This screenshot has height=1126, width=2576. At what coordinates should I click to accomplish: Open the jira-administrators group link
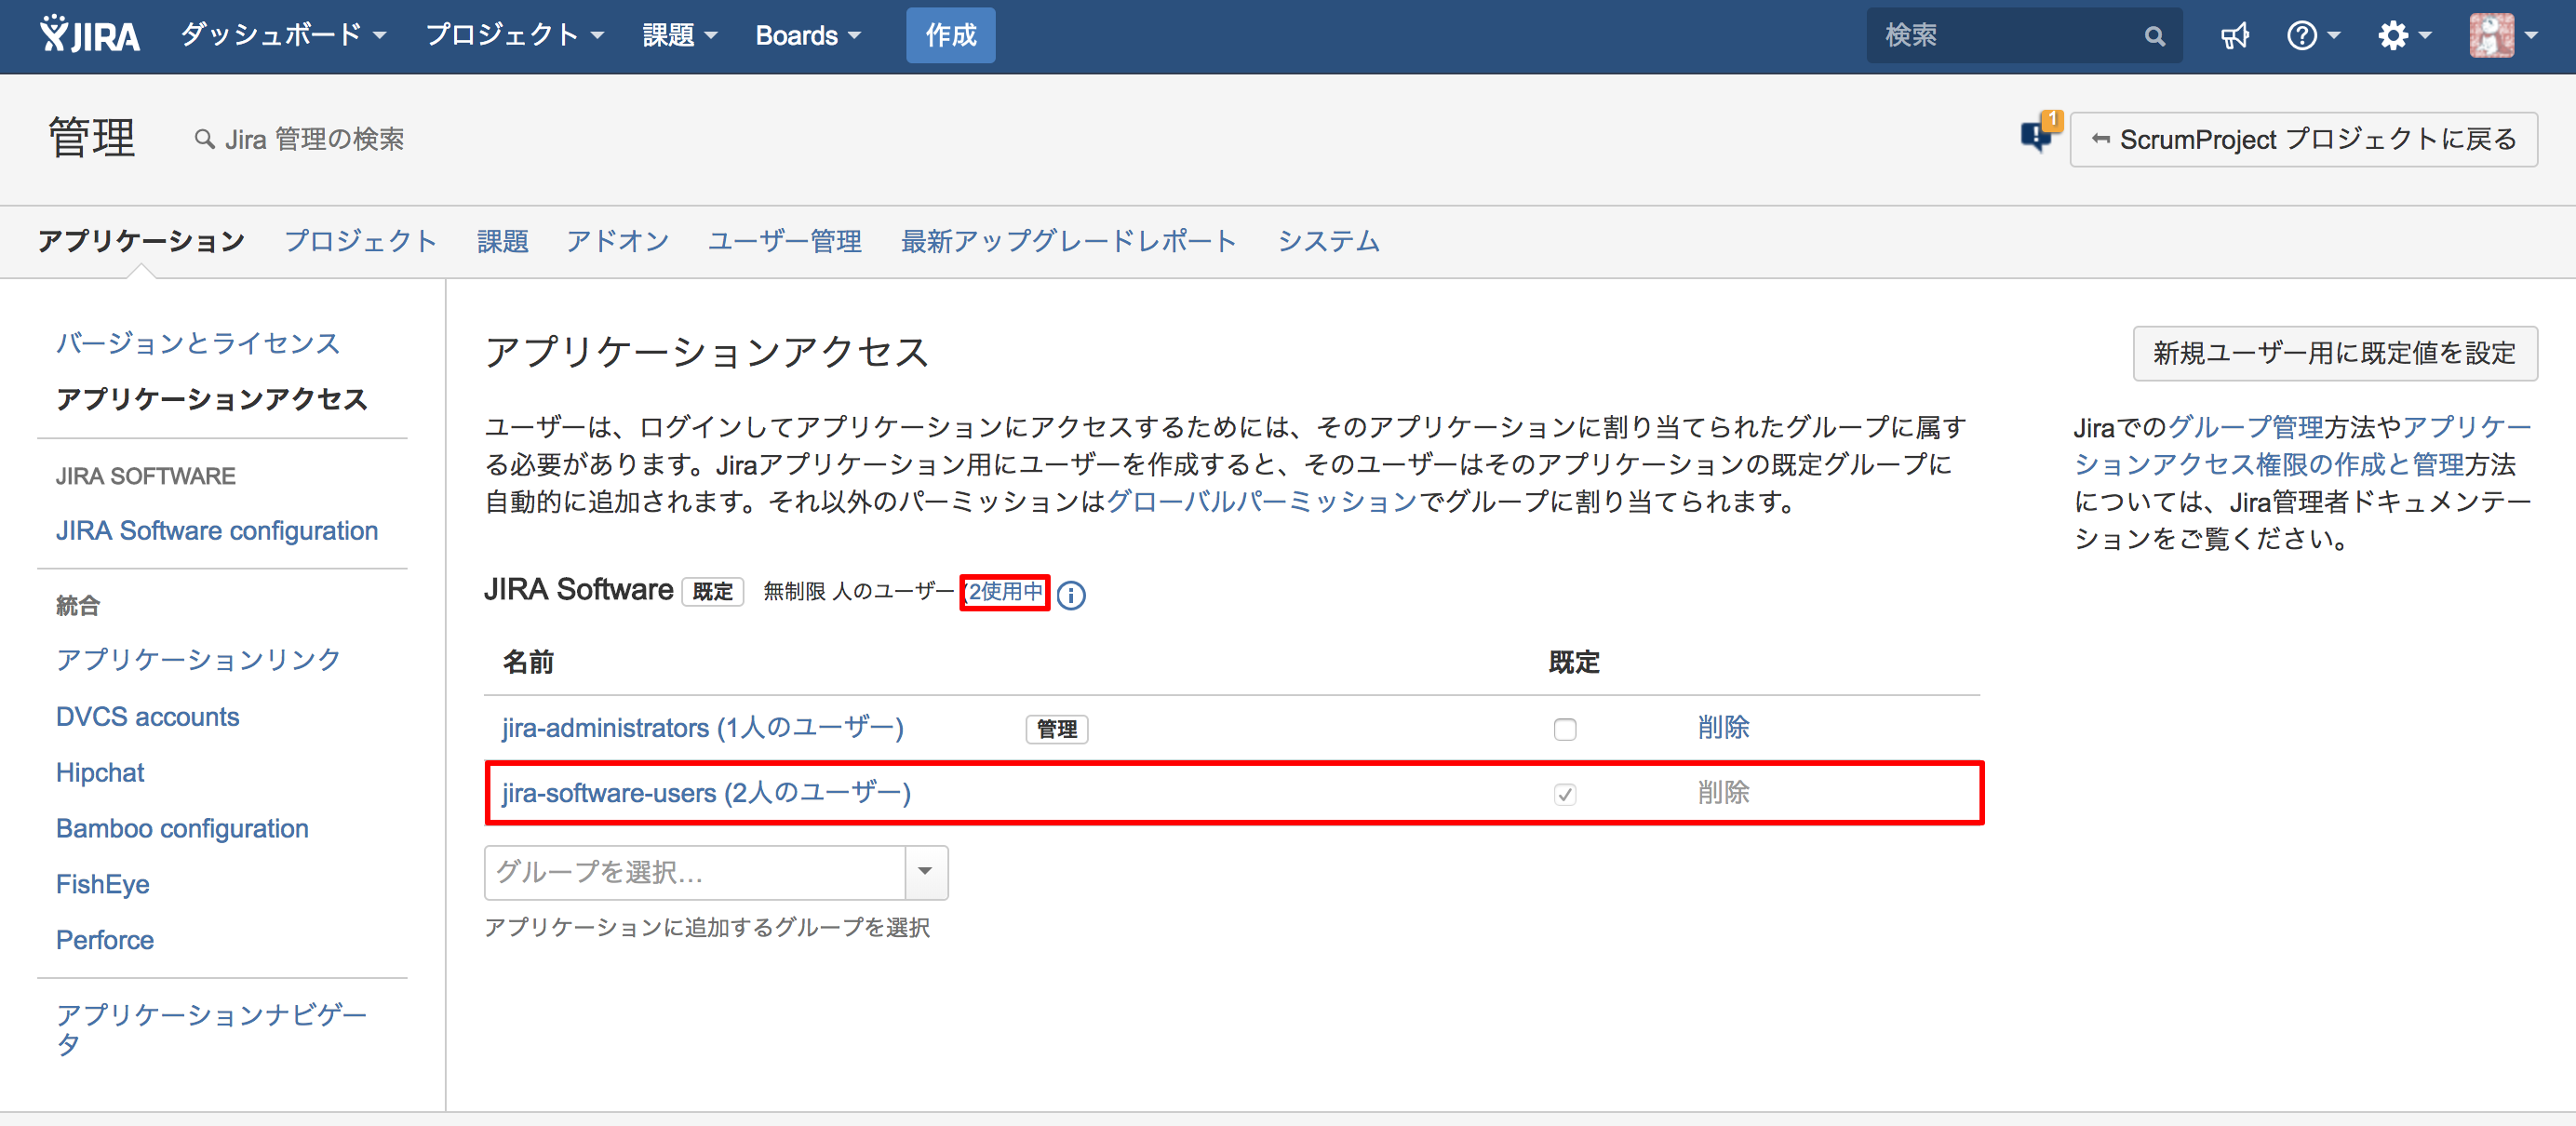(x=702, y=727)
